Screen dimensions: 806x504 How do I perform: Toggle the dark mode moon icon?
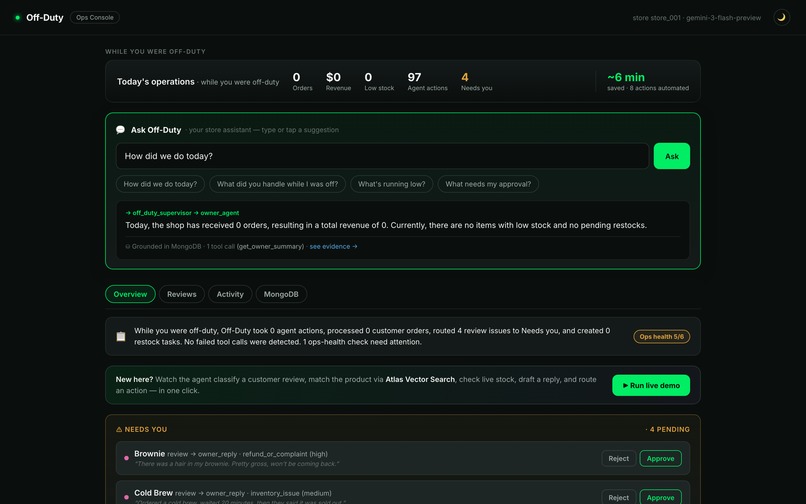(x=781, y=17)
